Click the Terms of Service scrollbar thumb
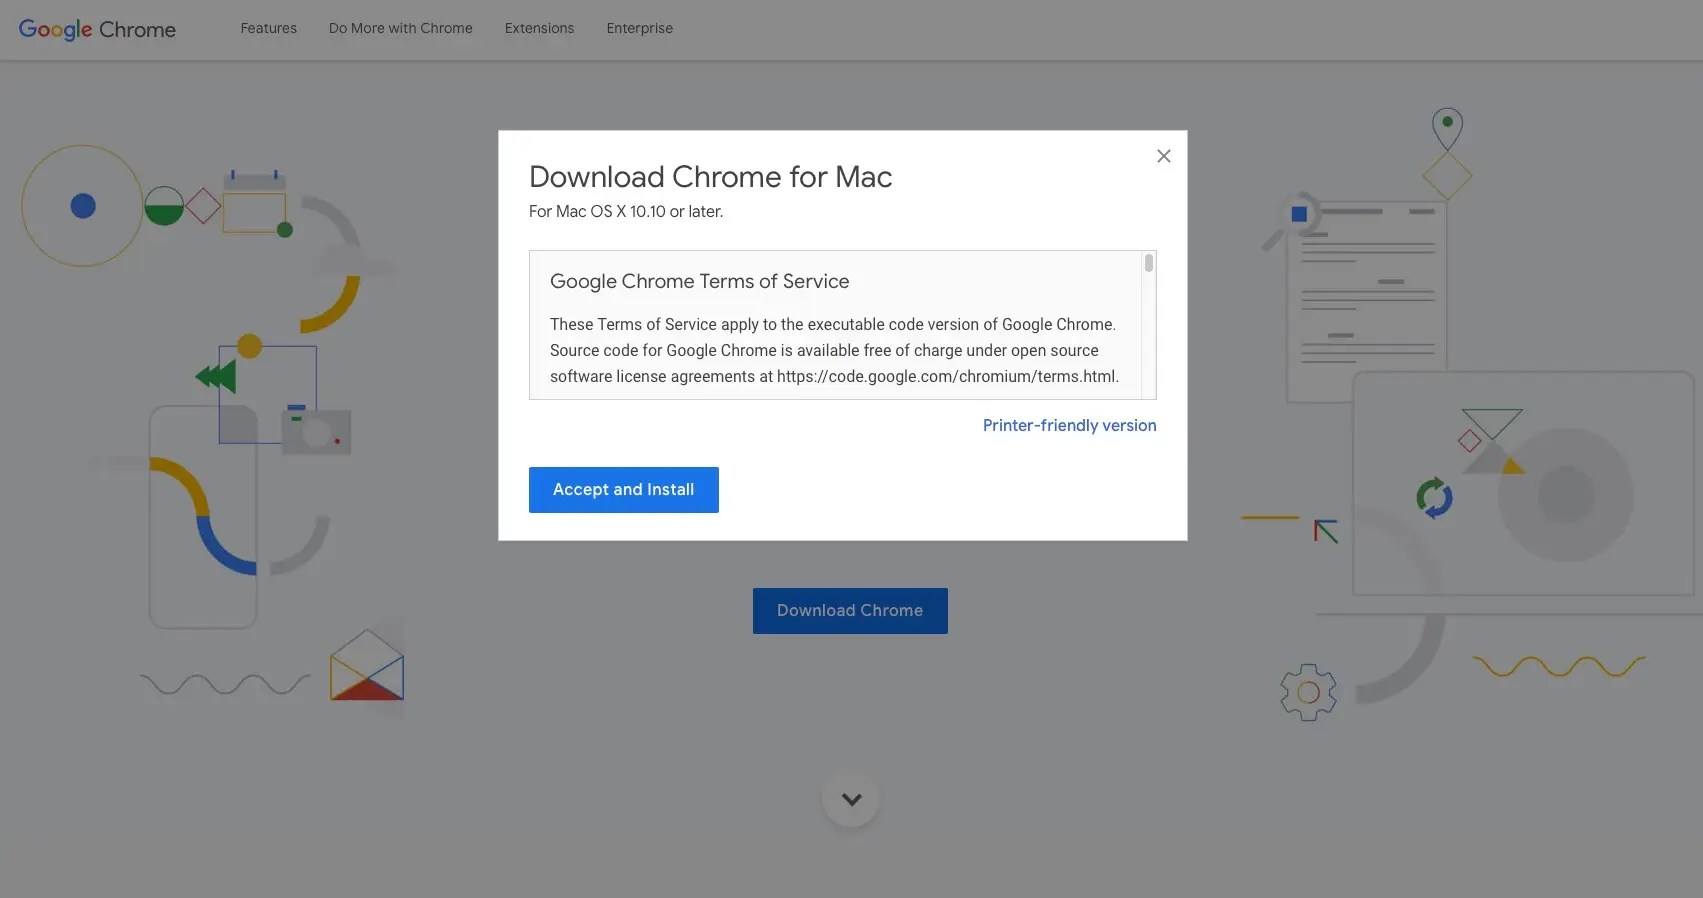 tap(1149, 263)
